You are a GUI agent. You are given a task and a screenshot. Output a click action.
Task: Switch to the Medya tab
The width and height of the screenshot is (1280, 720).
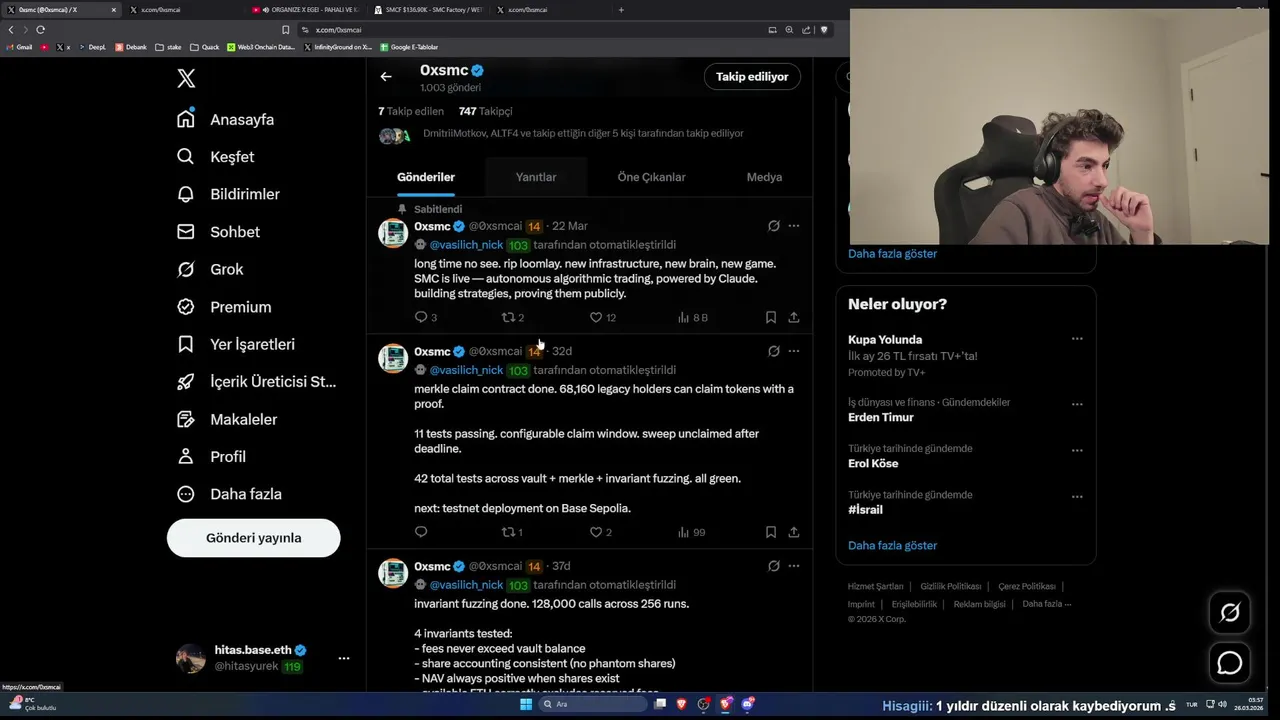pos(764,177)
